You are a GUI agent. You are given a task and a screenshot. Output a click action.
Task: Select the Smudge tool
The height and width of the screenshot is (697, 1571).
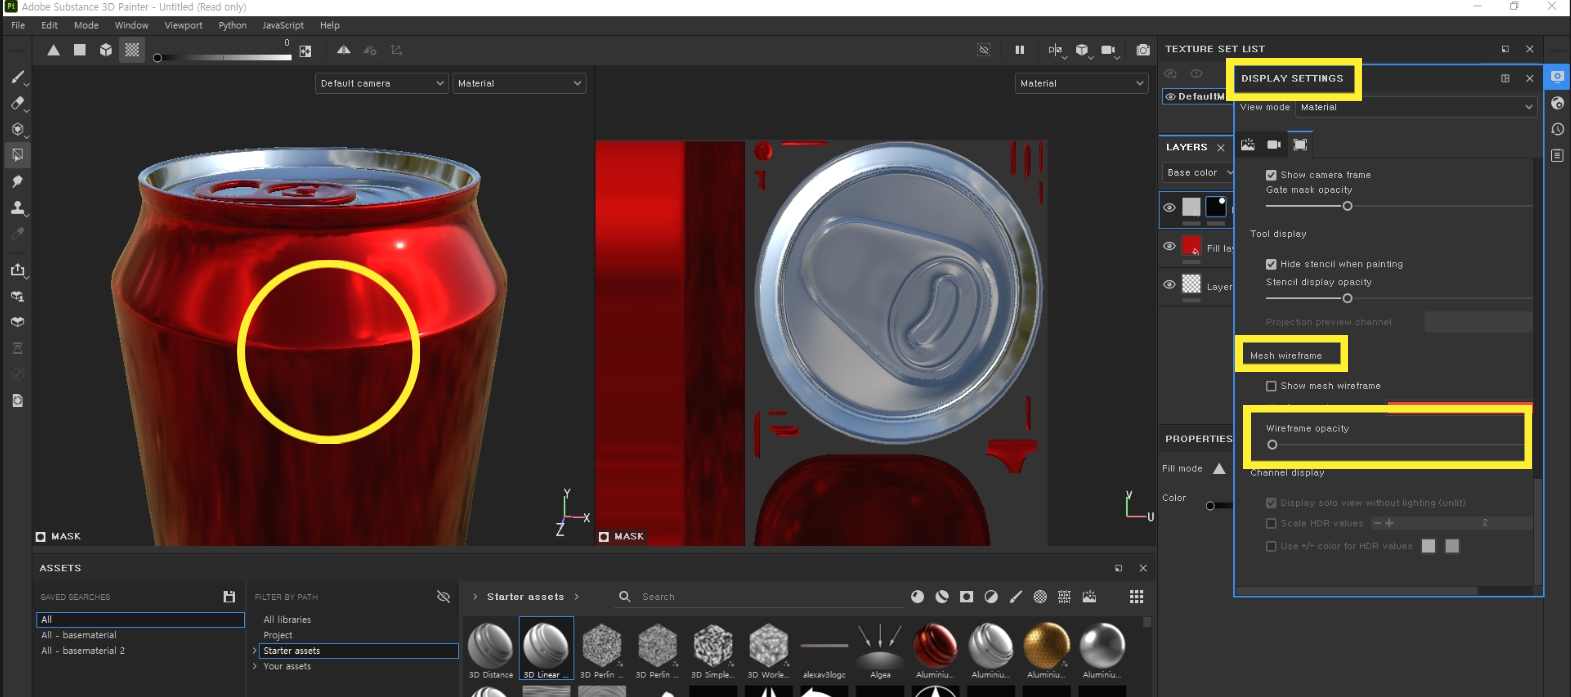[17, 181]
